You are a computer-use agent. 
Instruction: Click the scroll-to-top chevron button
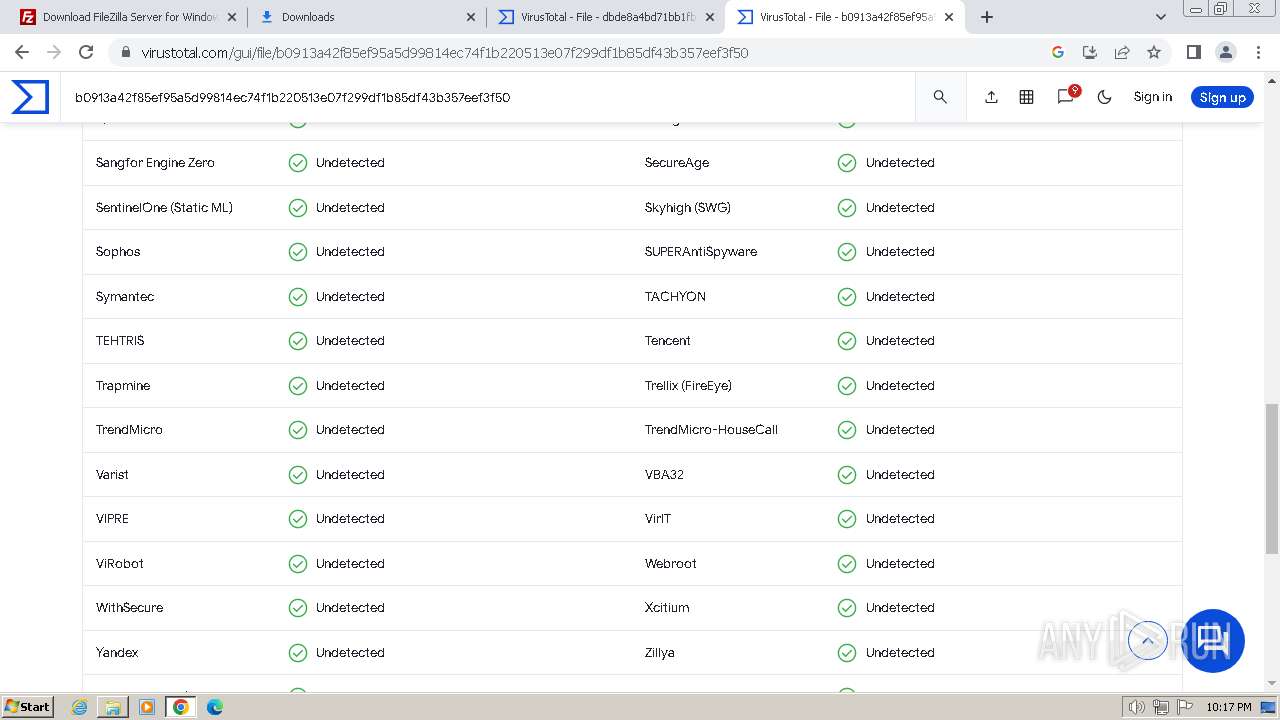1148,640
